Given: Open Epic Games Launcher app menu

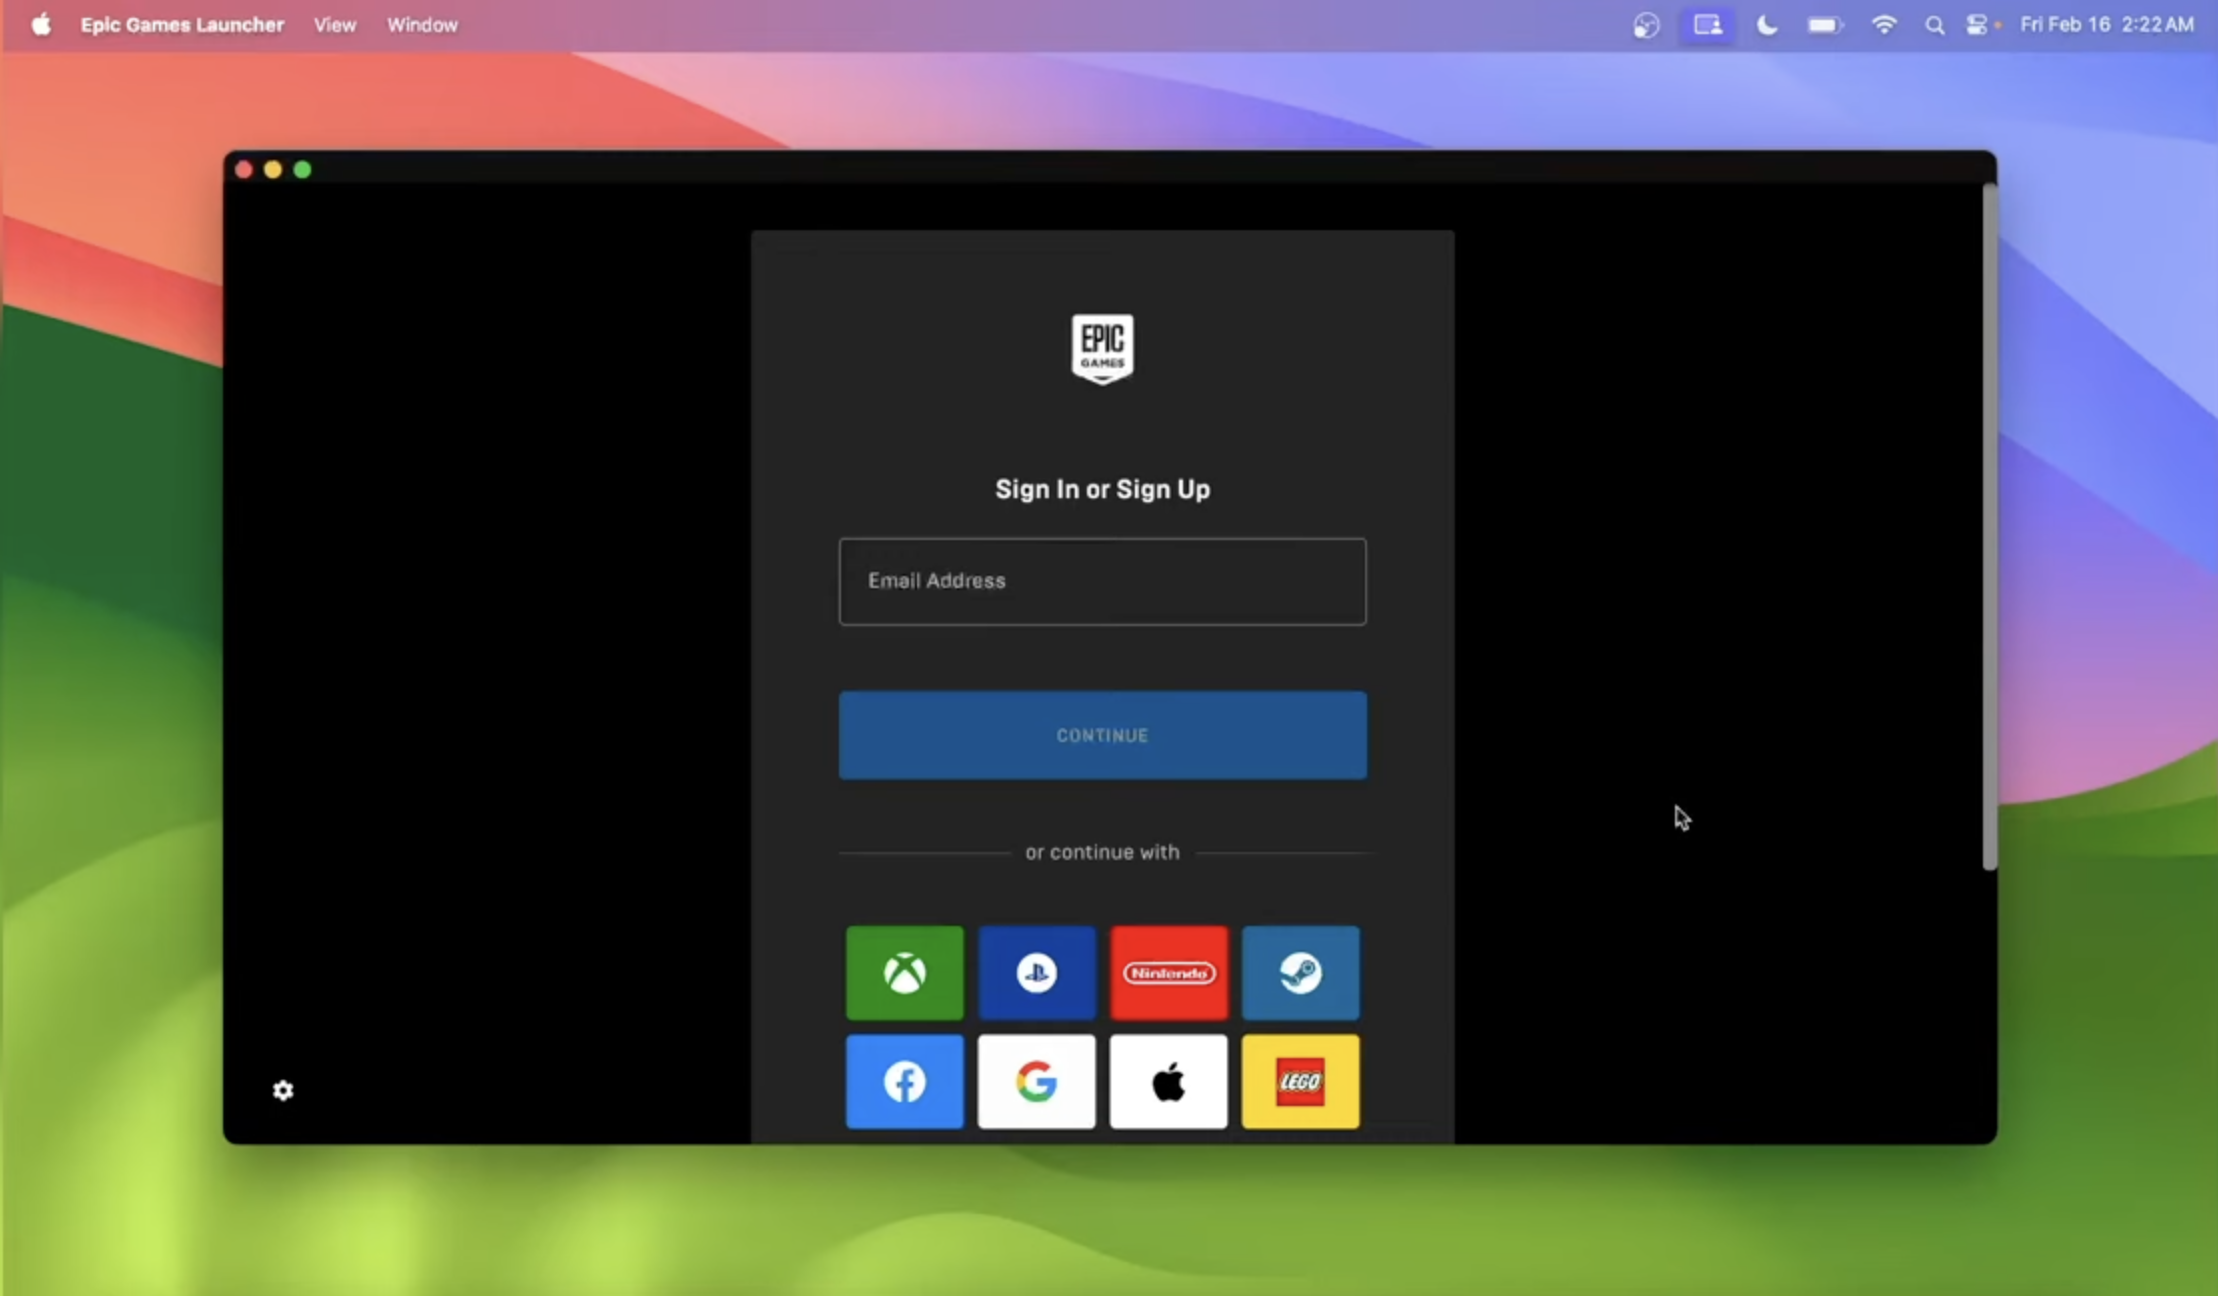Looking at the screenshot, I should (182, 25).
